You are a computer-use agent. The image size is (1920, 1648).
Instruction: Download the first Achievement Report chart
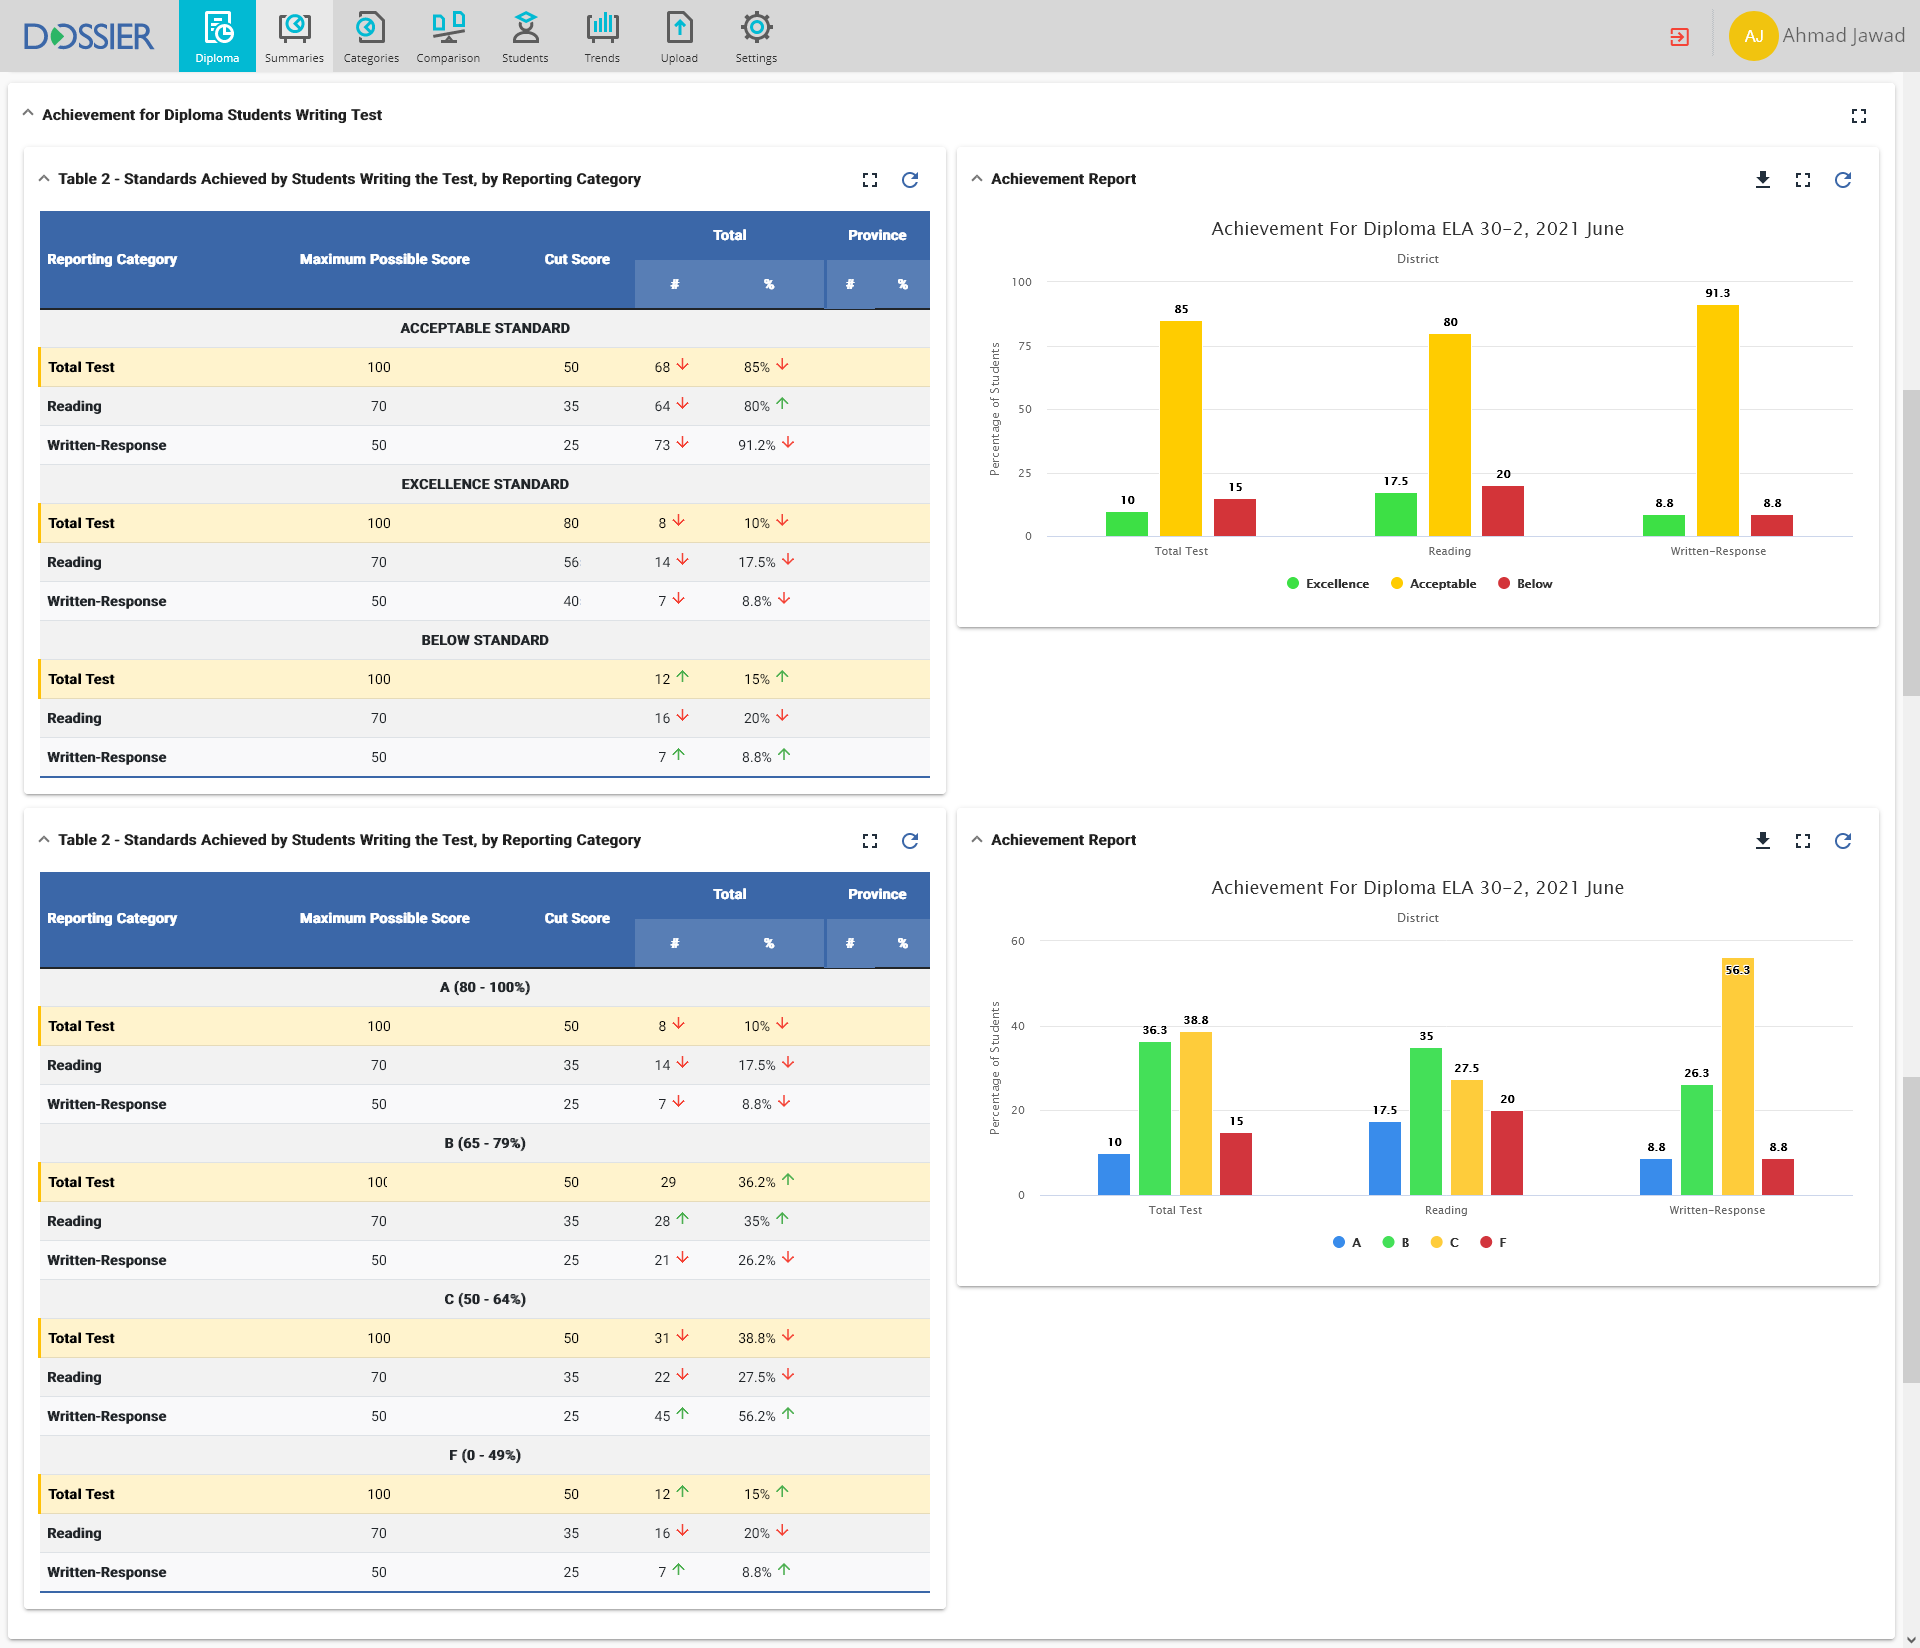point(1763,180)
